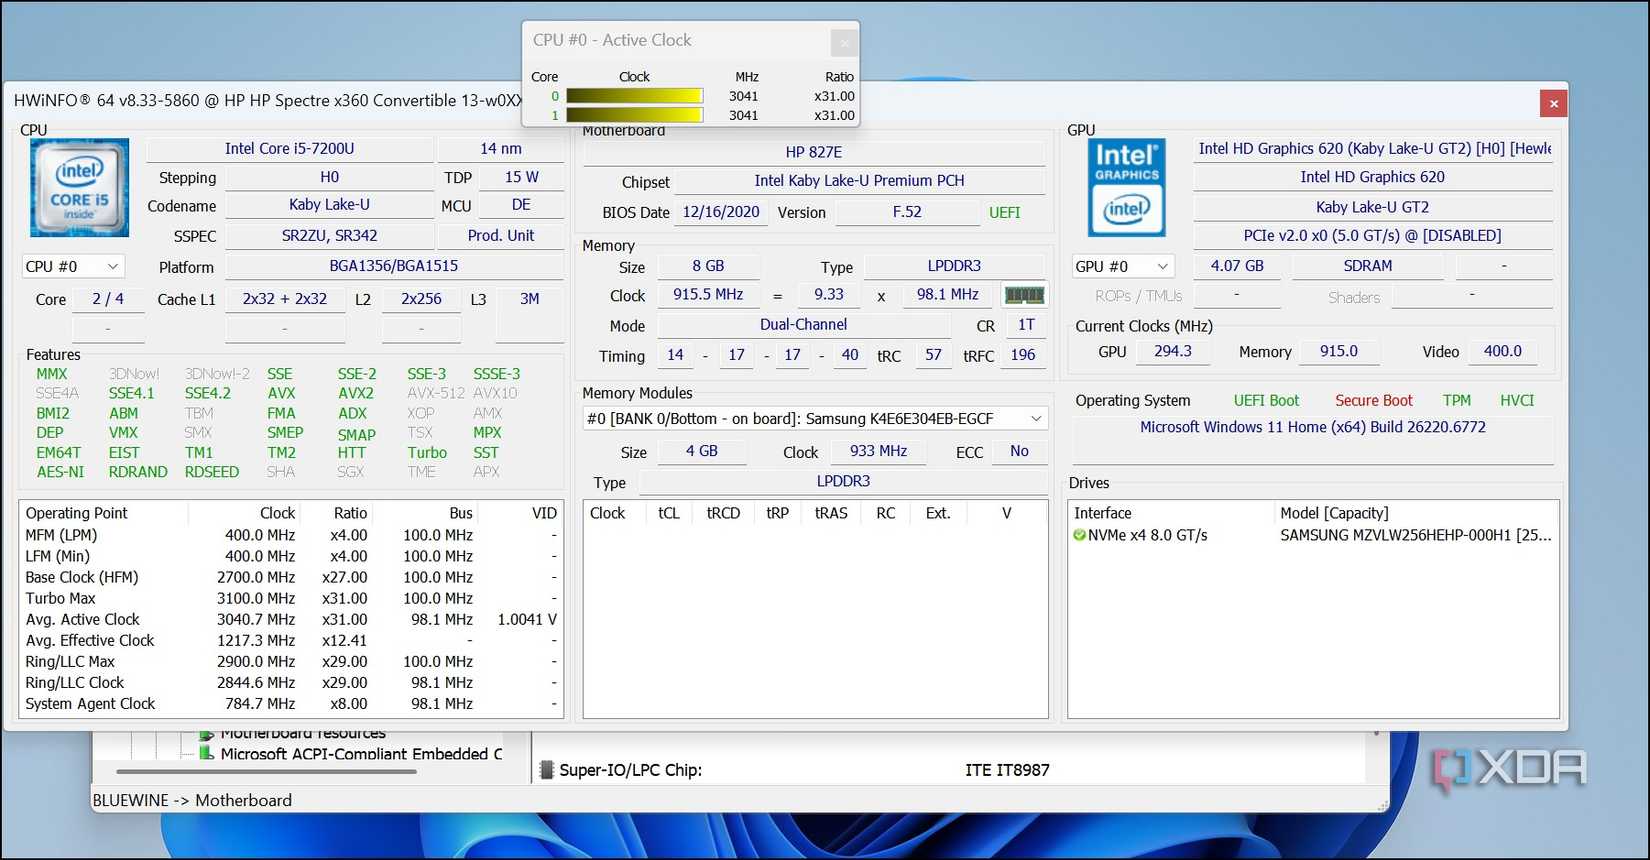Open the GPU #0 selector dropdown
This screenshot has height=860, width=1650.
pos(1121,267)
